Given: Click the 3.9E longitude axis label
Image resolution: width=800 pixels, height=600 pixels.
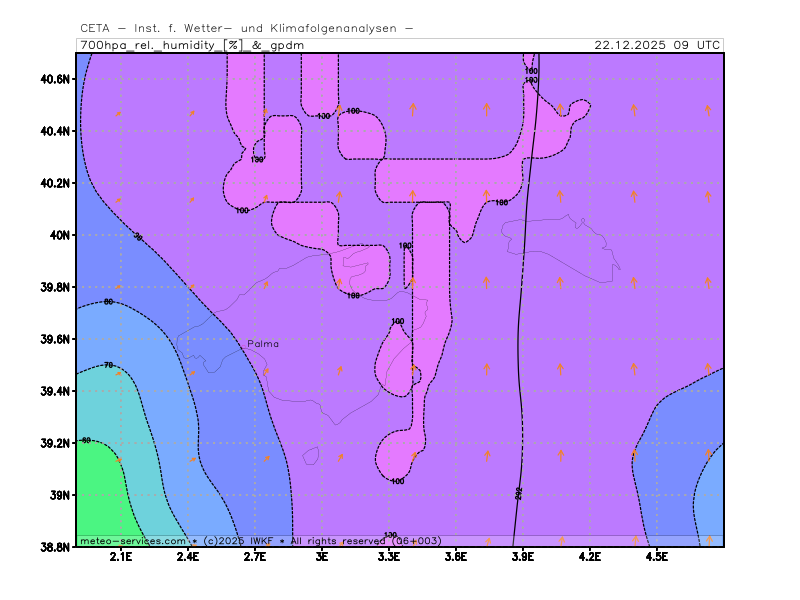Looking at the screenshot, I should 522,557.
